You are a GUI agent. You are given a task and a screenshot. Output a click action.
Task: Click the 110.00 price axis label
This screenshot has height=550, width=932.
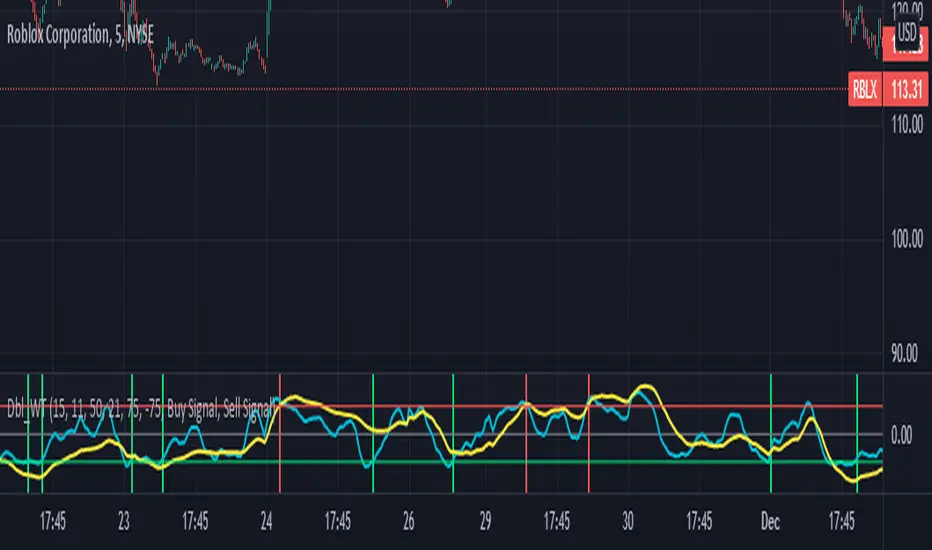pos(907,125)
